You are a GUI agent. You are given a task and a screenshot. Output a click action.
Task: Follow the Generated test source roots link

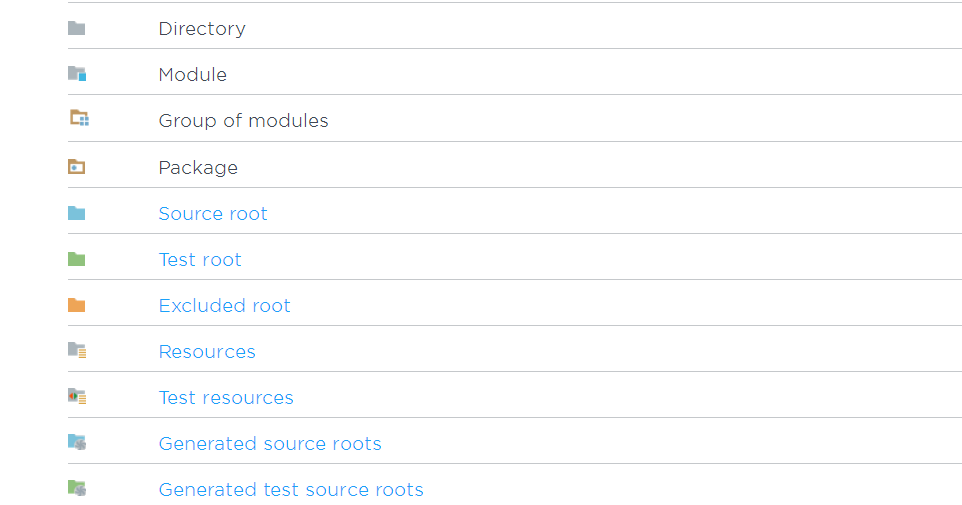291,490
